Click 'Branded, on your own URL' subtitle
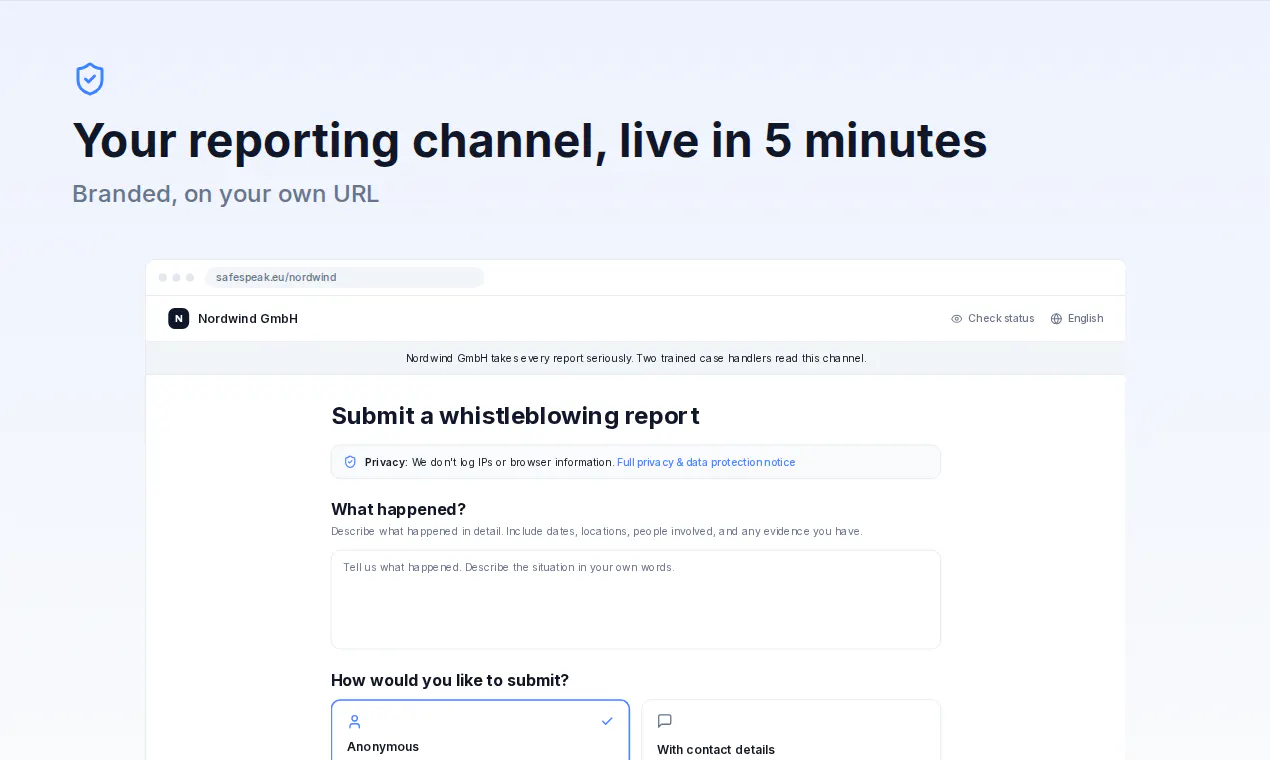Viewport: 1270px width, 760px height. point(226,194)
